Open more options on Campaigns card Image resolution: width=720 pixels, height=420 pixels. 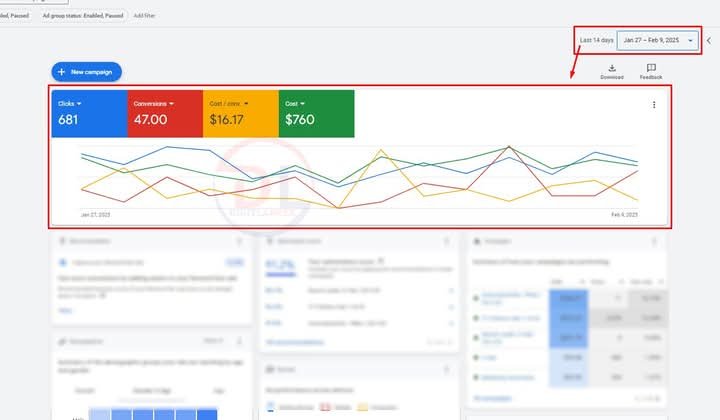pos(656,241)
